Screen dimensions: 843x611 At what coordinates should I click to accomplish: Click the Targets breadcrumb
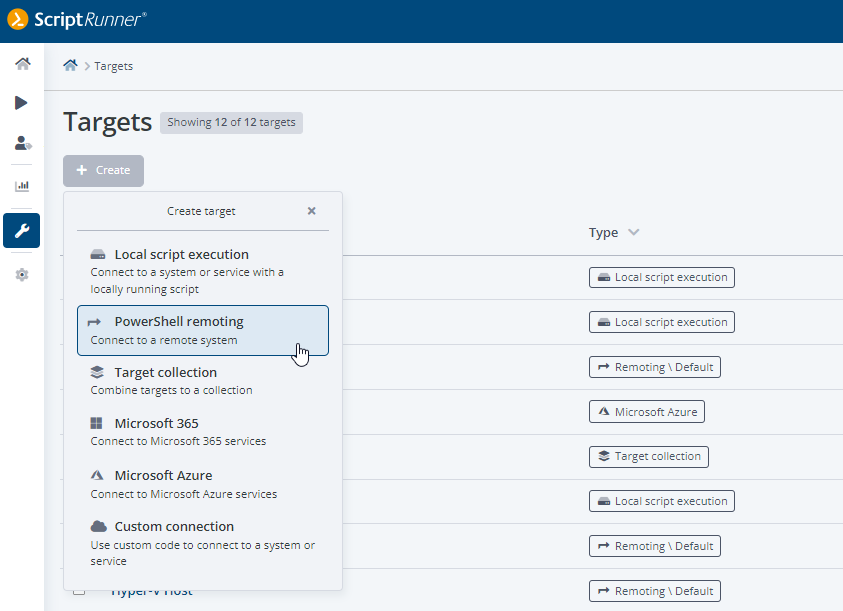(113, 66)
